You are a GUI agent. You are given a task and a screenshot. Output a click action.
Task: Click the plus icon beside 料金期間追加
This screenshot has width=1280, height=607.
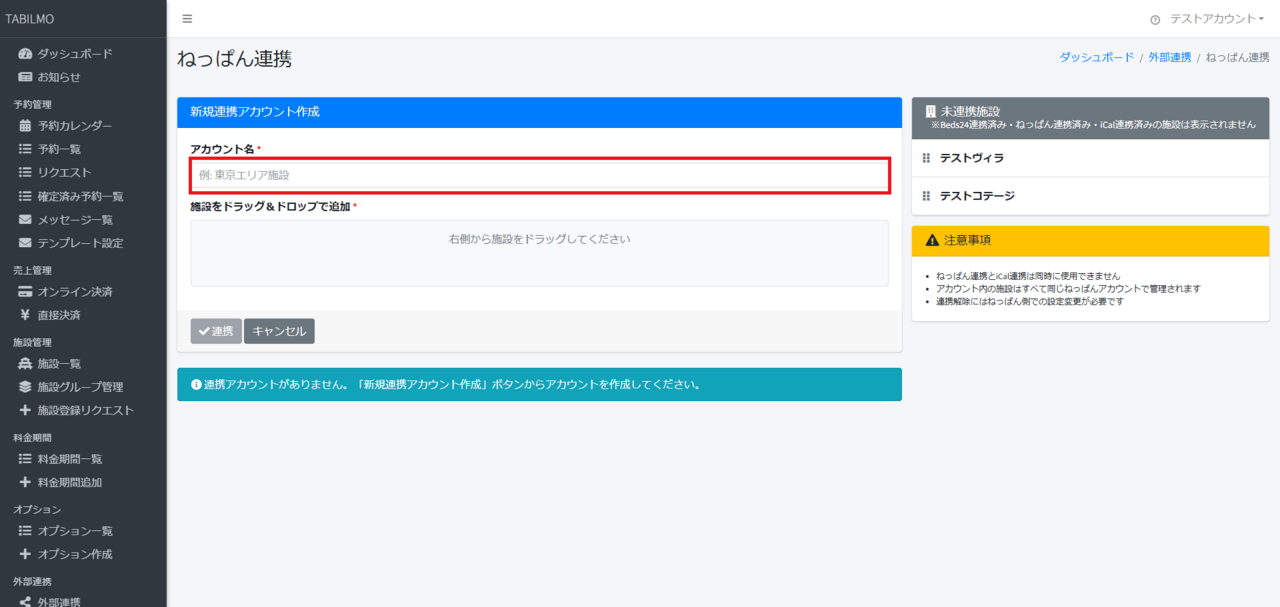(x=25, y=482)
